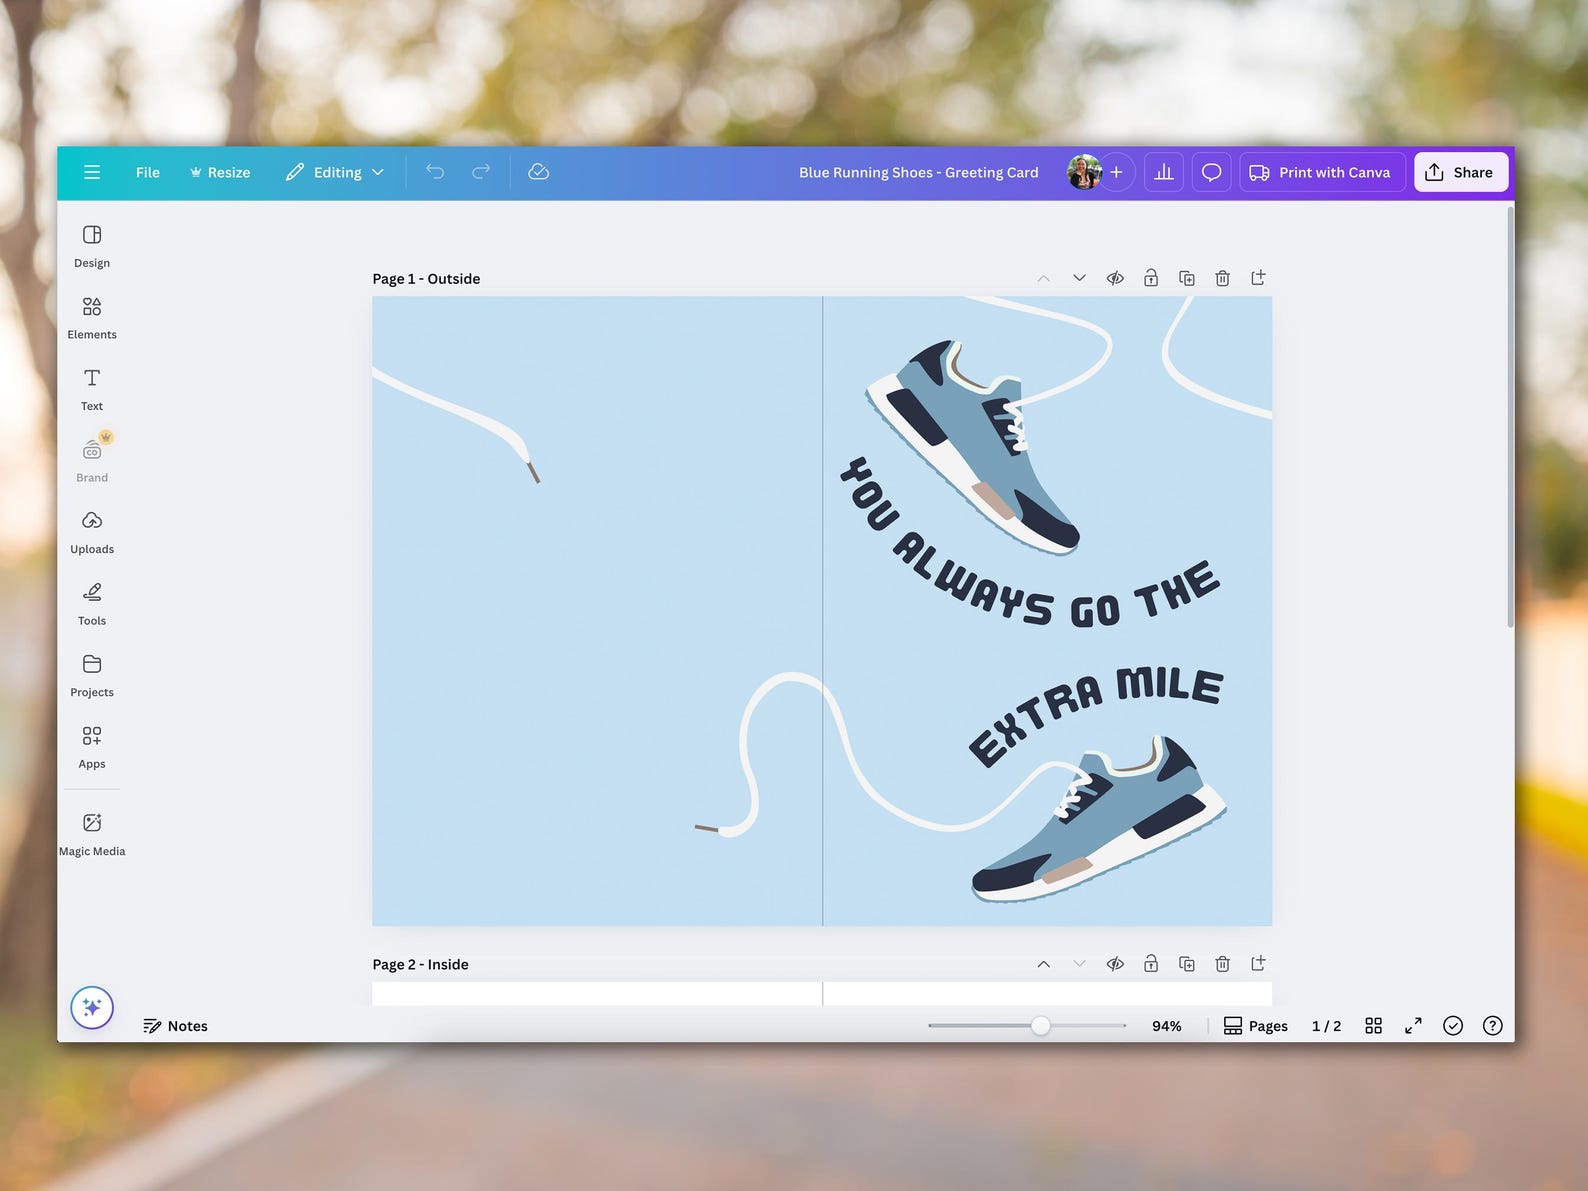Toggle fullscreen presentation mode
Image resolution: width=1588 pixels, height=1191 pixels.
click(1413, 1026)
